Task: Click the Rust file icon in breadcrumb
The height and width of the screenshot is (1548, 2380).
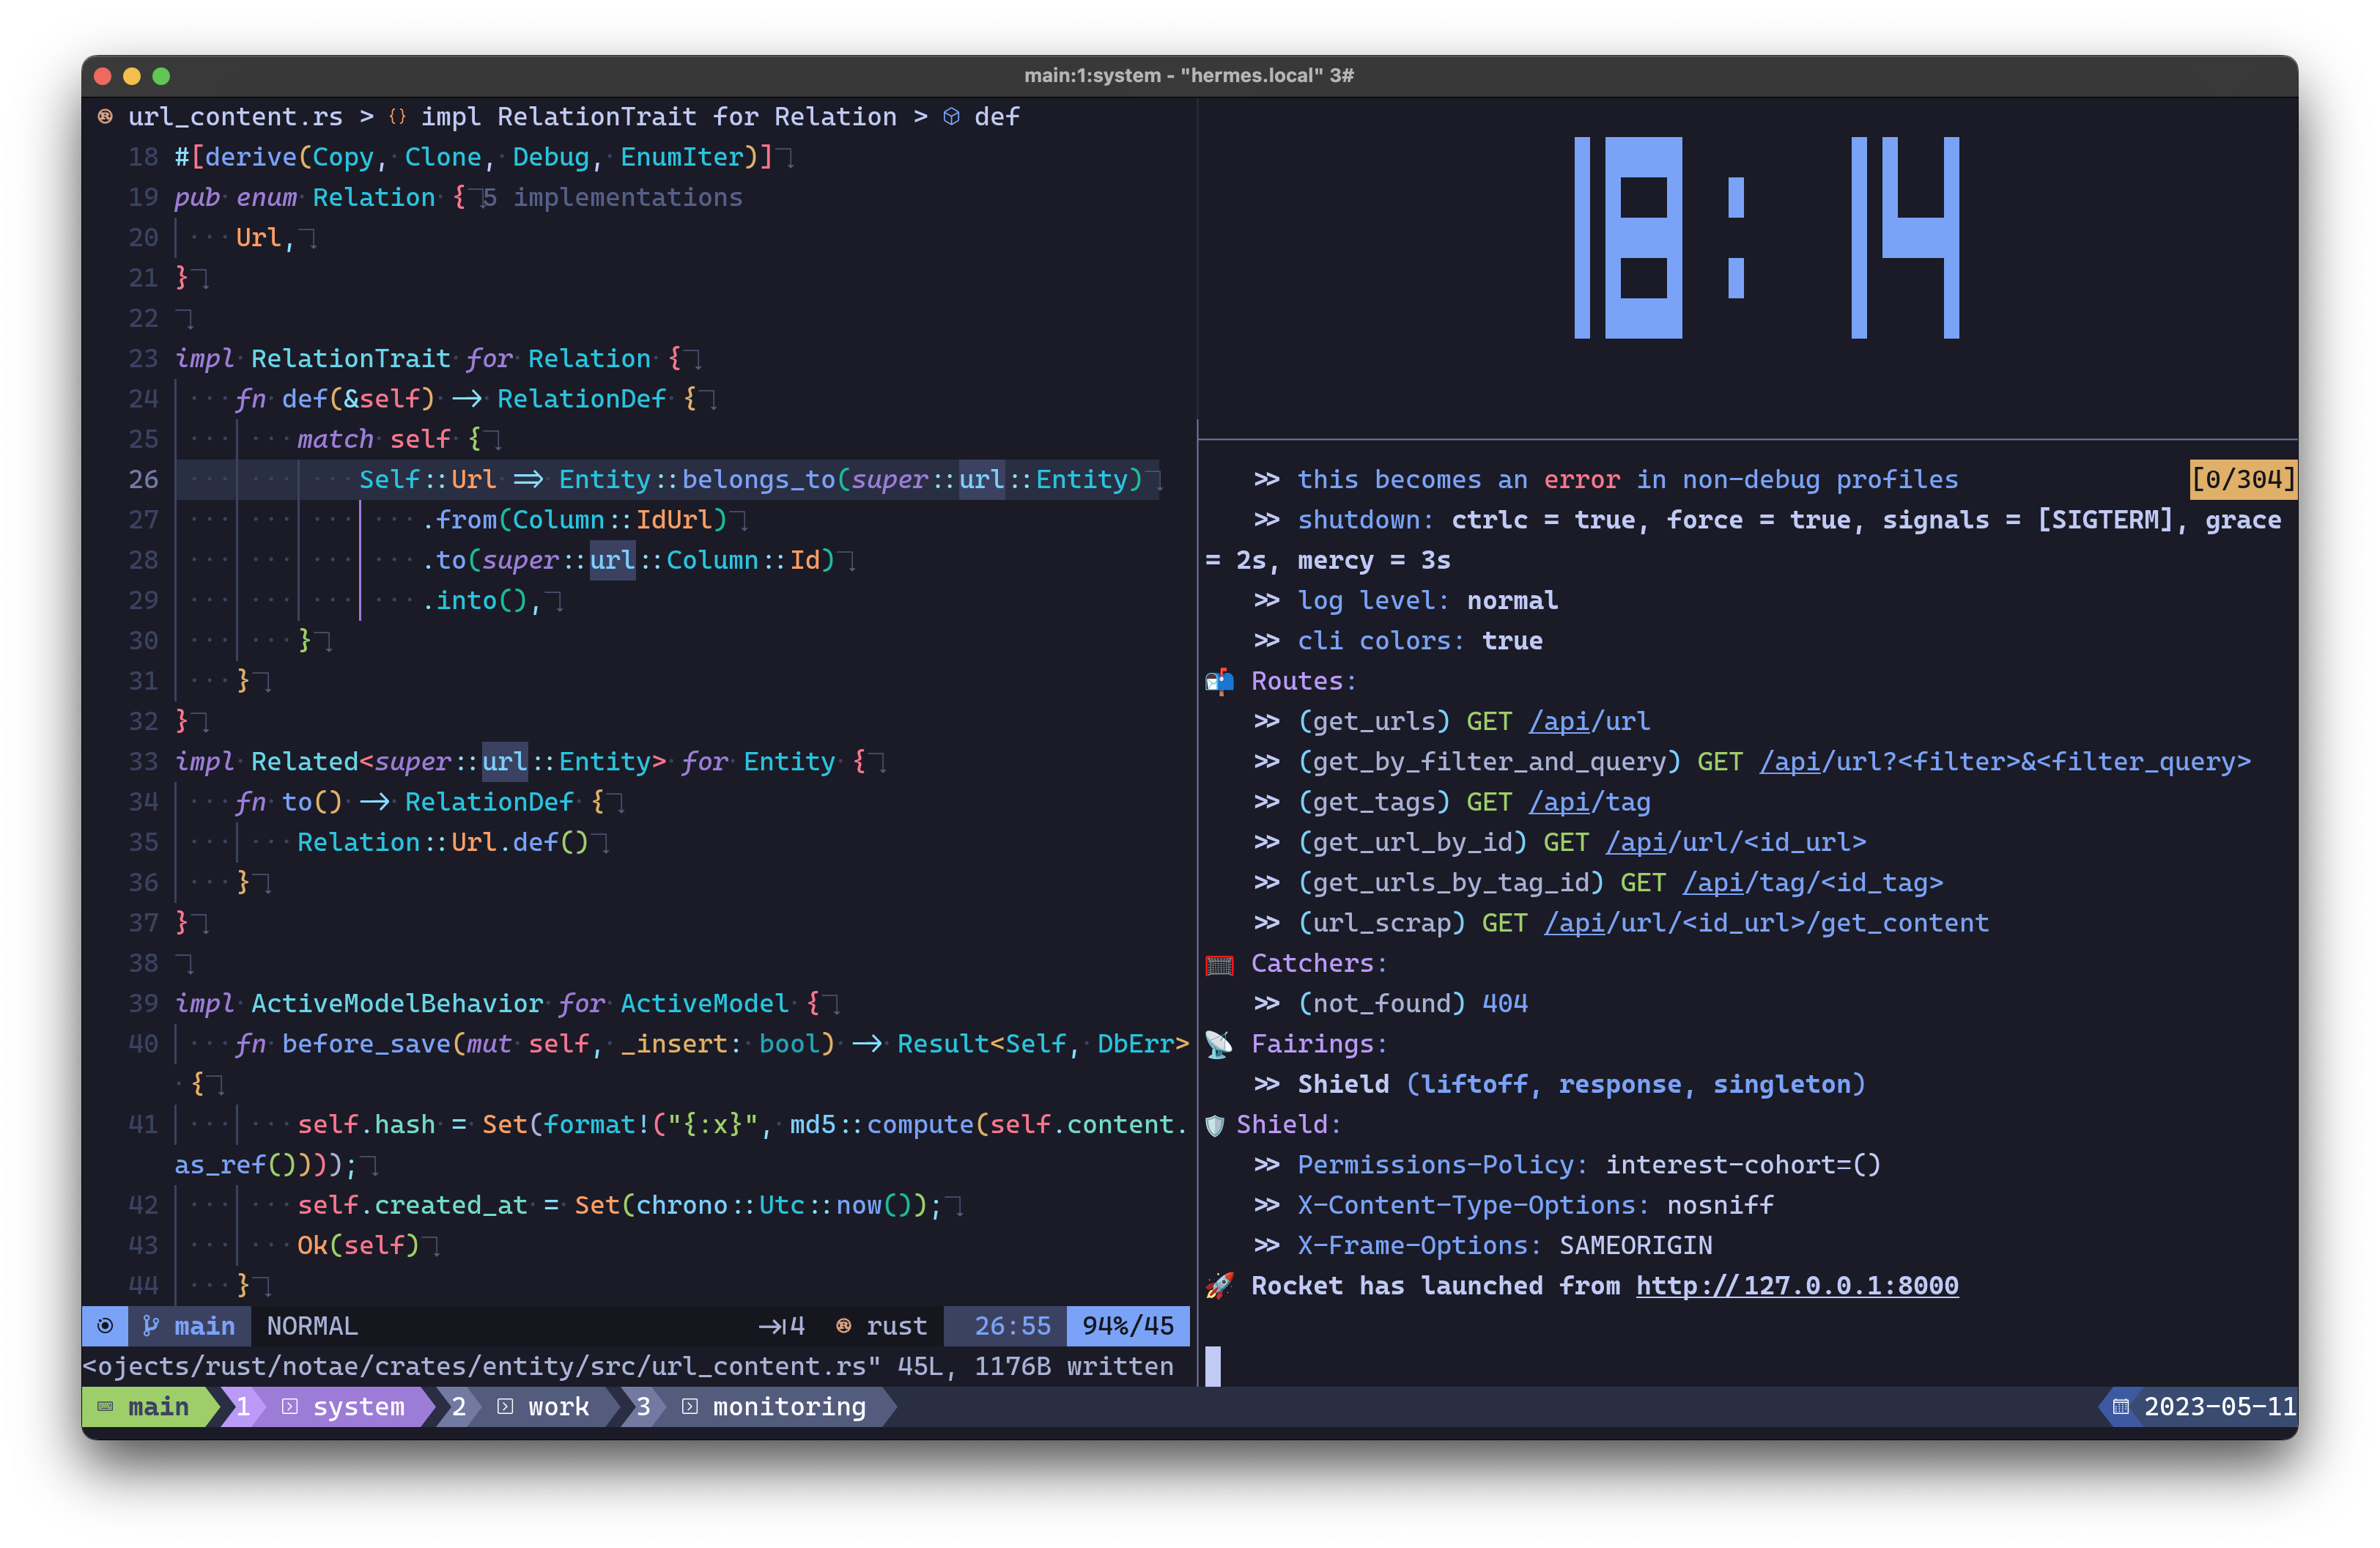Action: click(105, 117)
